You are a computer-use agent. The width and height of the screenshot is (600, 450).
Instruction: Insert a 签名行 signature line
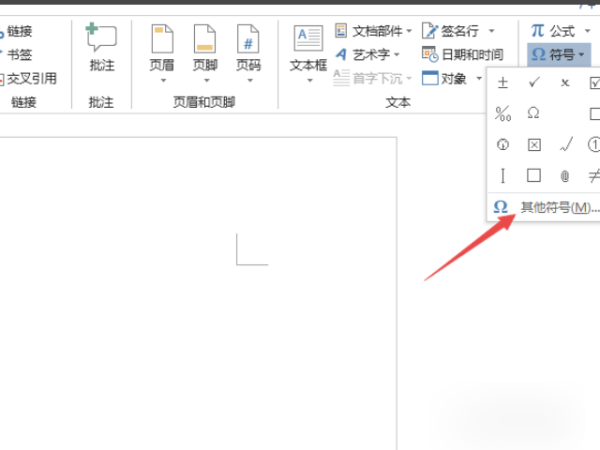point(451,31)
